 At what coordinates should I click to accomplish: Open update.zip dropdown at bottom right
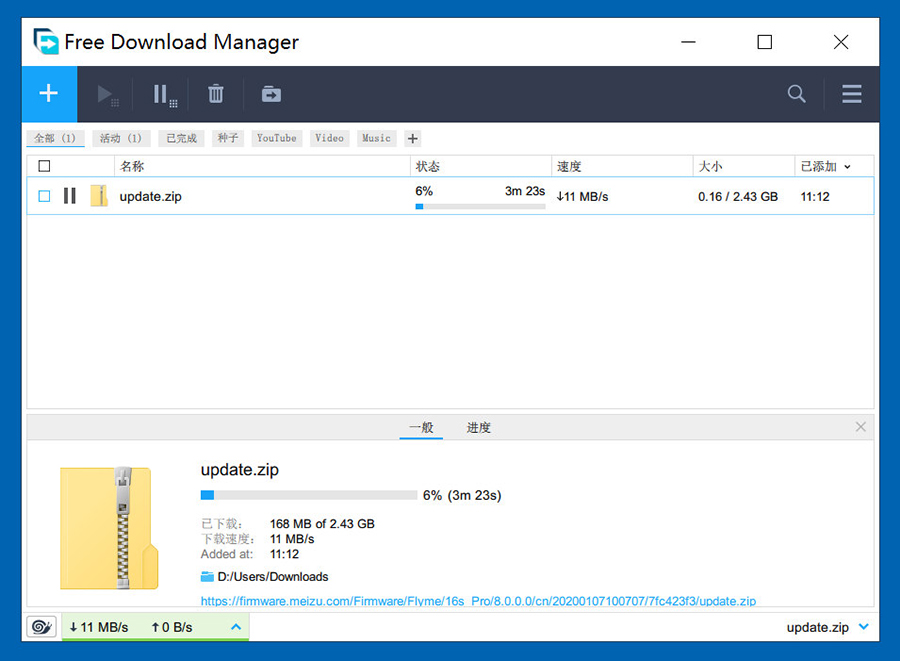click(863, 627)
